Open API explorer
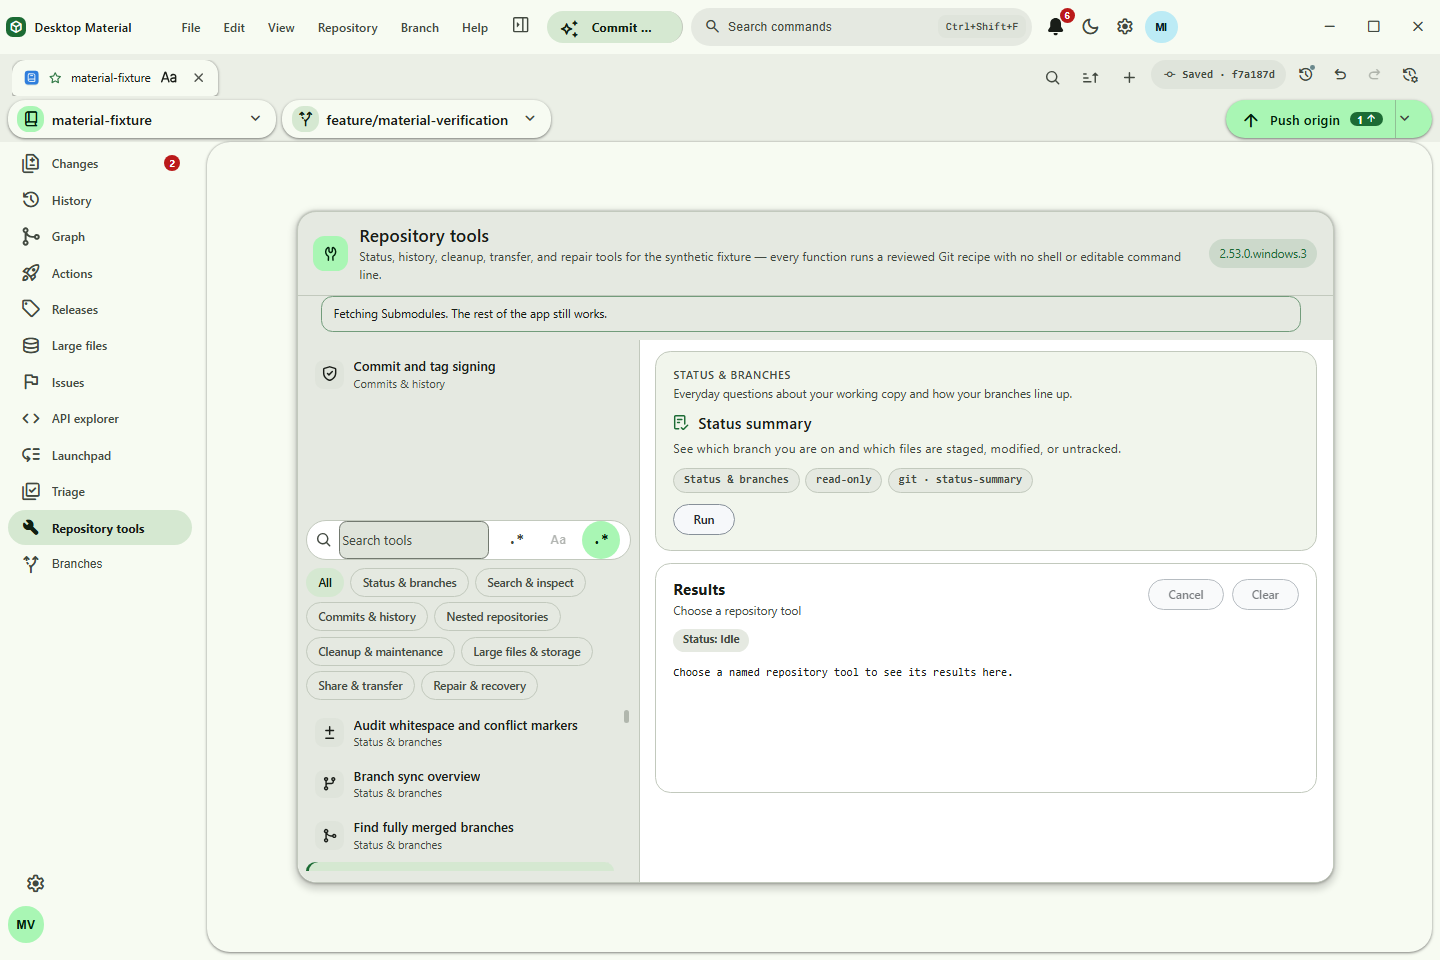Image resolution: width=1440 pixels, height=960 pixels. [100, 419]
